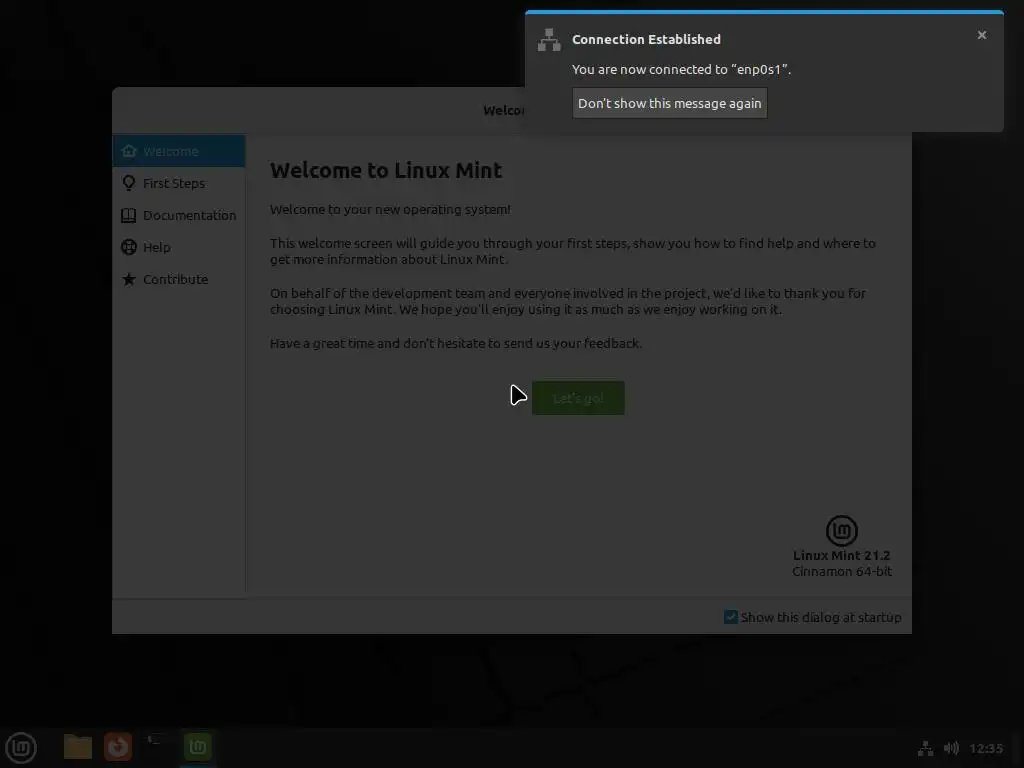Image resolution: width=1024 pixels, height=768 pixels.
Task: Click the home icon beside Welcome
Action: click(x=129, y=151)
